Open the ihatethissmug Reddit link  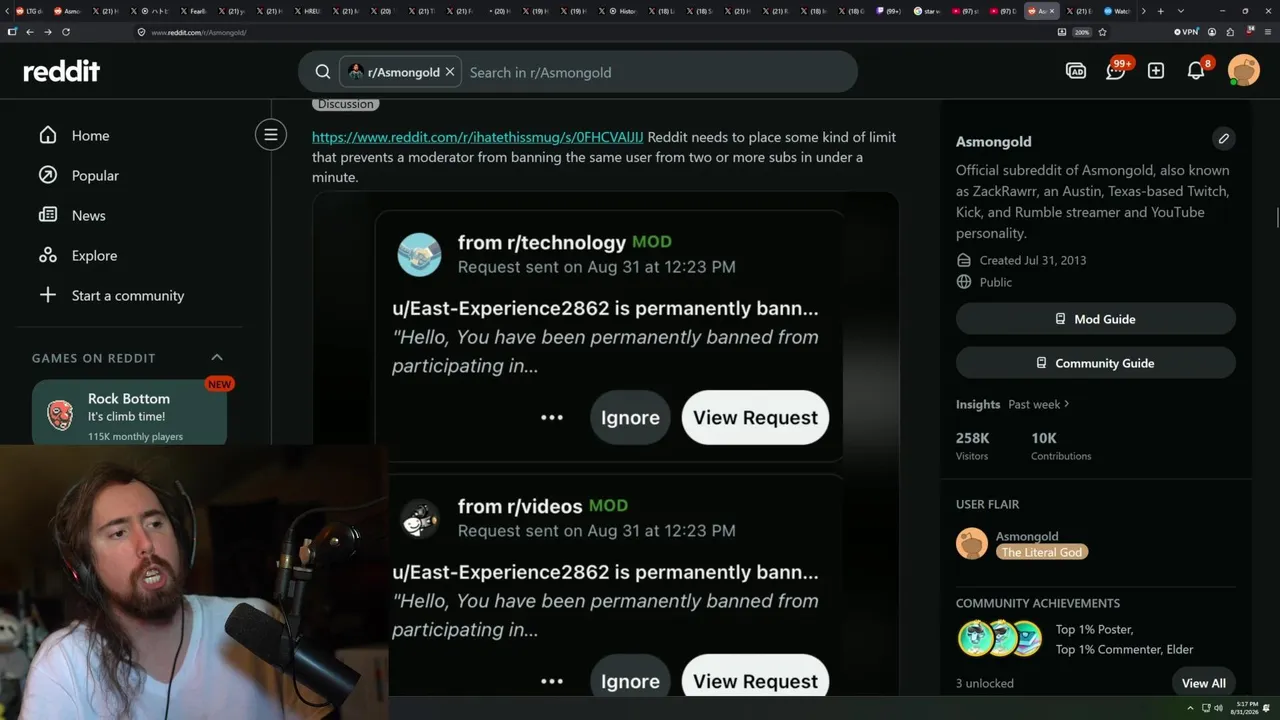[478, 137]
